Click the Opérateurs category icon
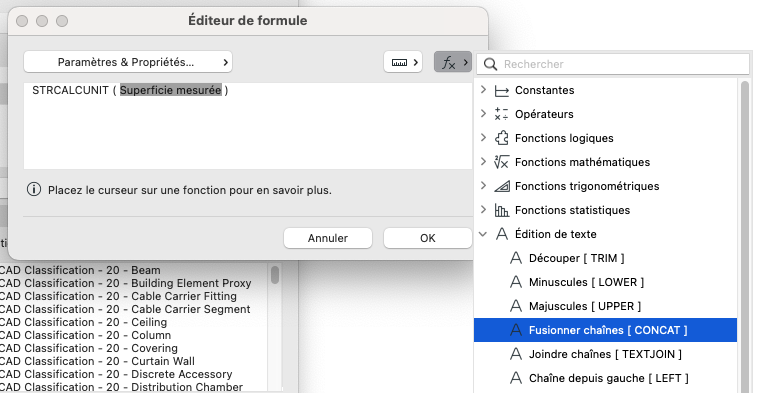This screenshot has width=767, height=393. click(x=501, y=114)
